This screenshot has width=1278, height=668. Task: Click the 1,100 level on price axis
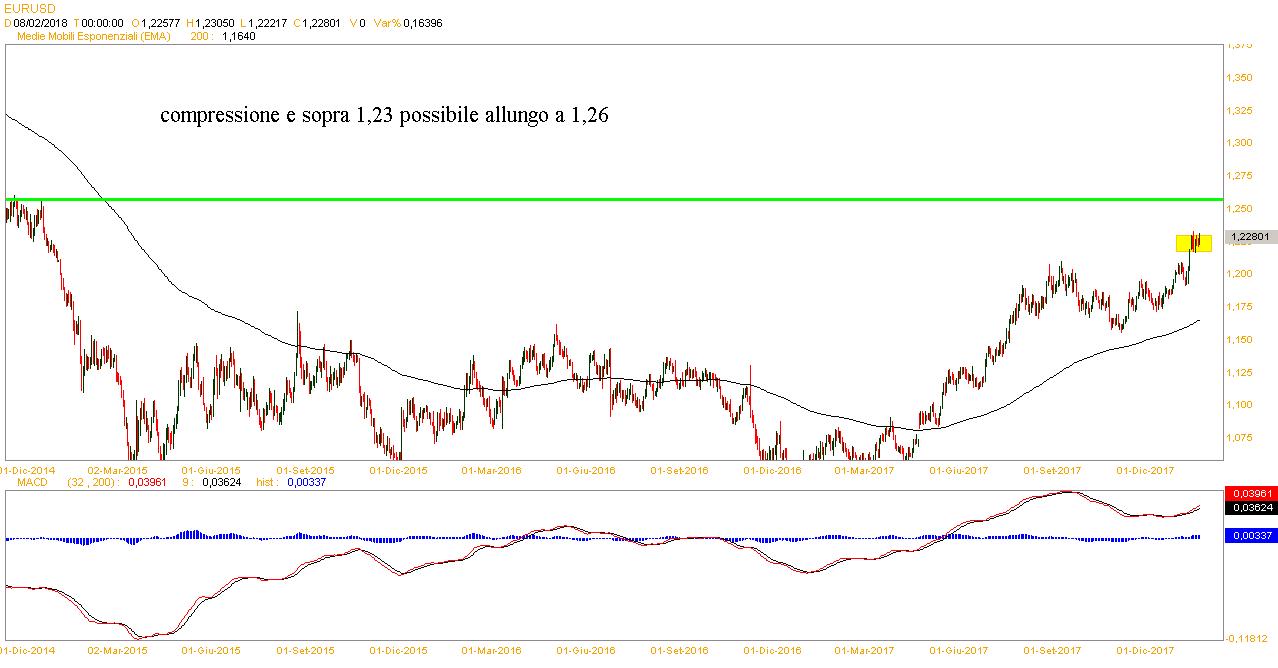(x=1241, y=404)
